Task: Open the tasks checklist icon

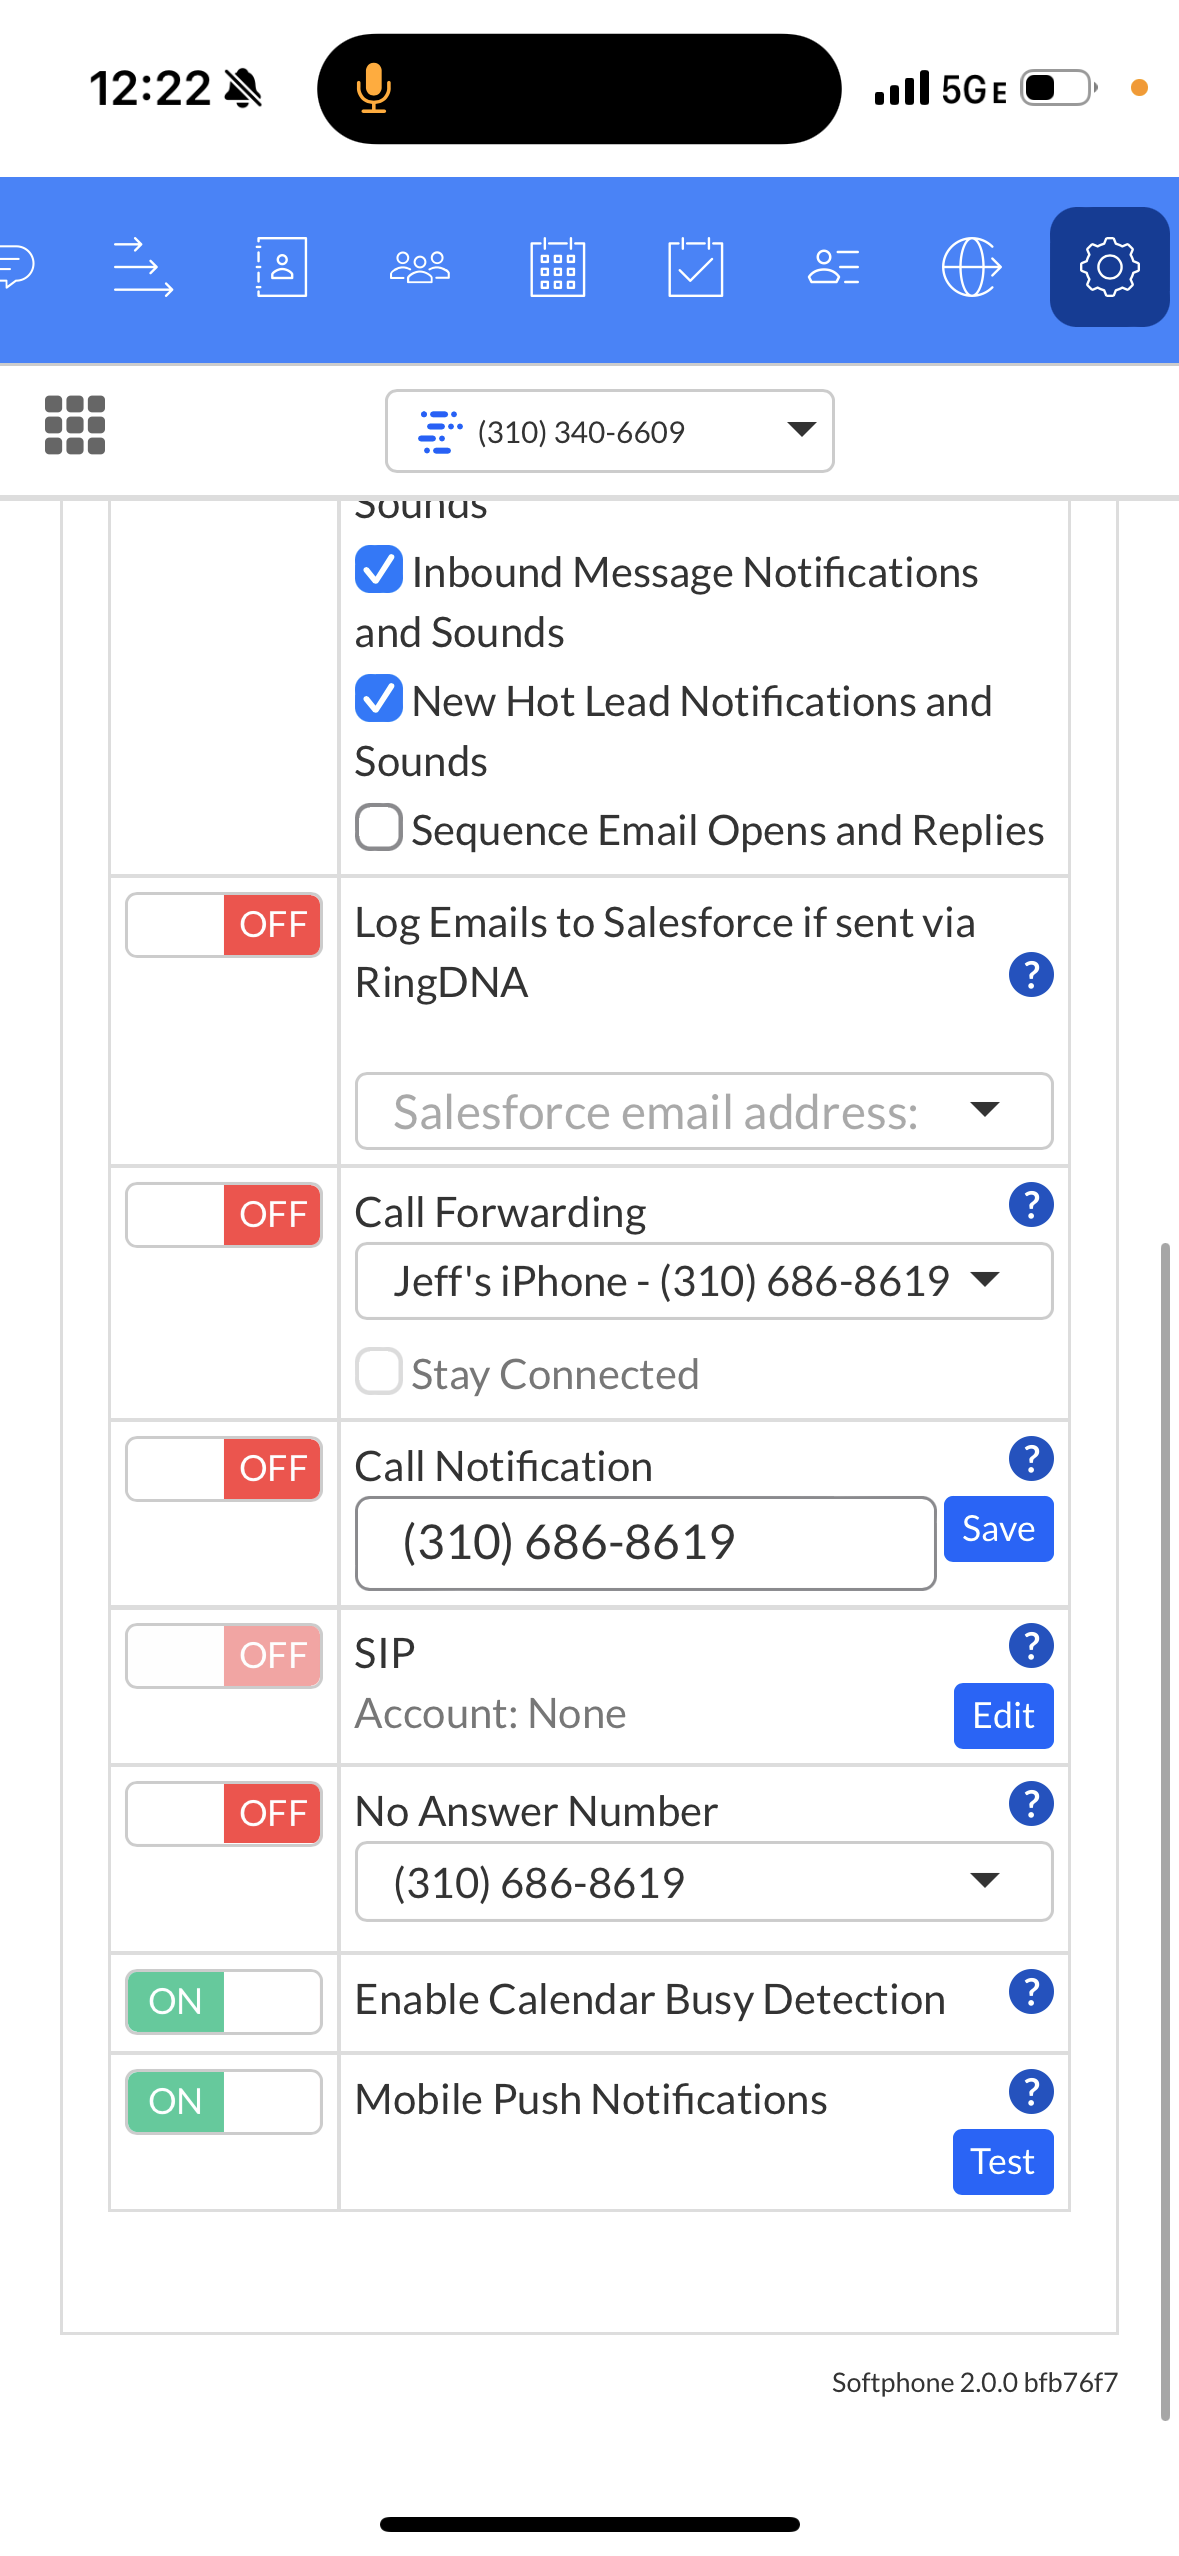Action: click(x=695, y=267)
